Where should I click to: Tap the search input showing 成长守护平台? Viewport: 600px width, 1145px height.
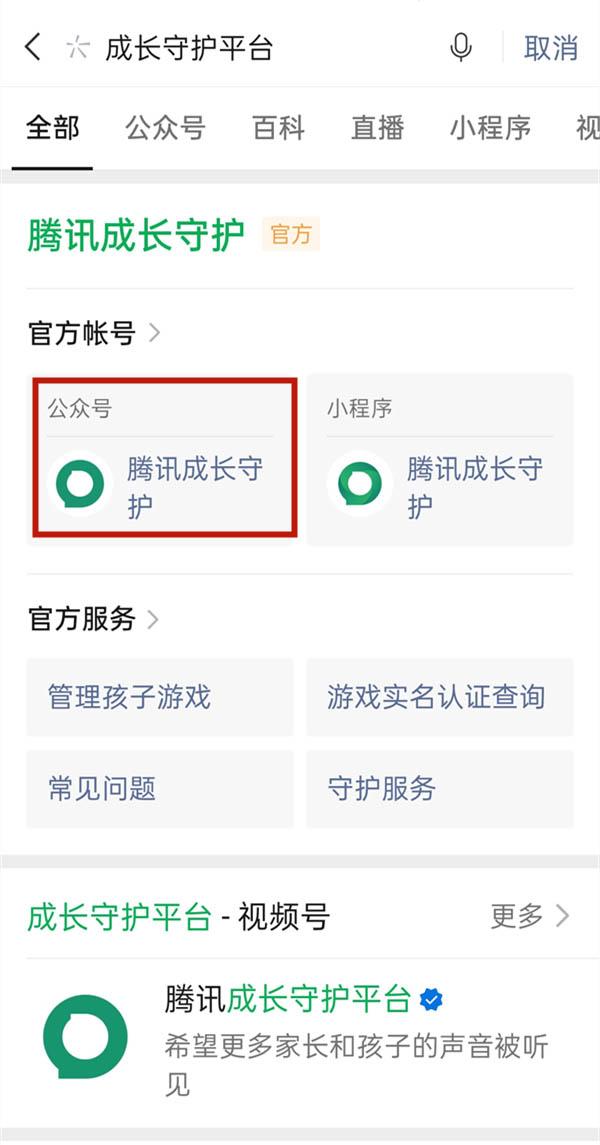[x=190, y=47]
